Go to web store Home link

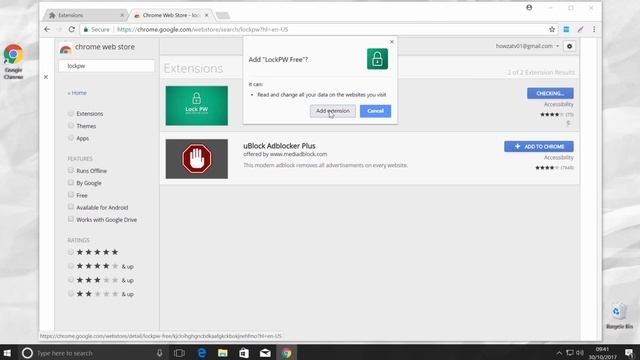(77, 93)
